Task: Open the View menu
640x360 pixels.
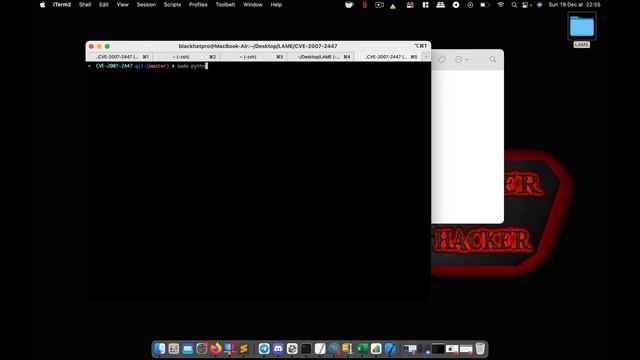Action: (122, 5)
